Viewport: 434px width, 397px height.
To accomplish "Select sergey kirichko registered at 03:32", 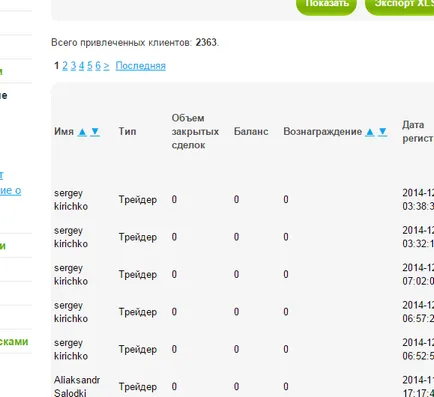I will tap(71, 237).
